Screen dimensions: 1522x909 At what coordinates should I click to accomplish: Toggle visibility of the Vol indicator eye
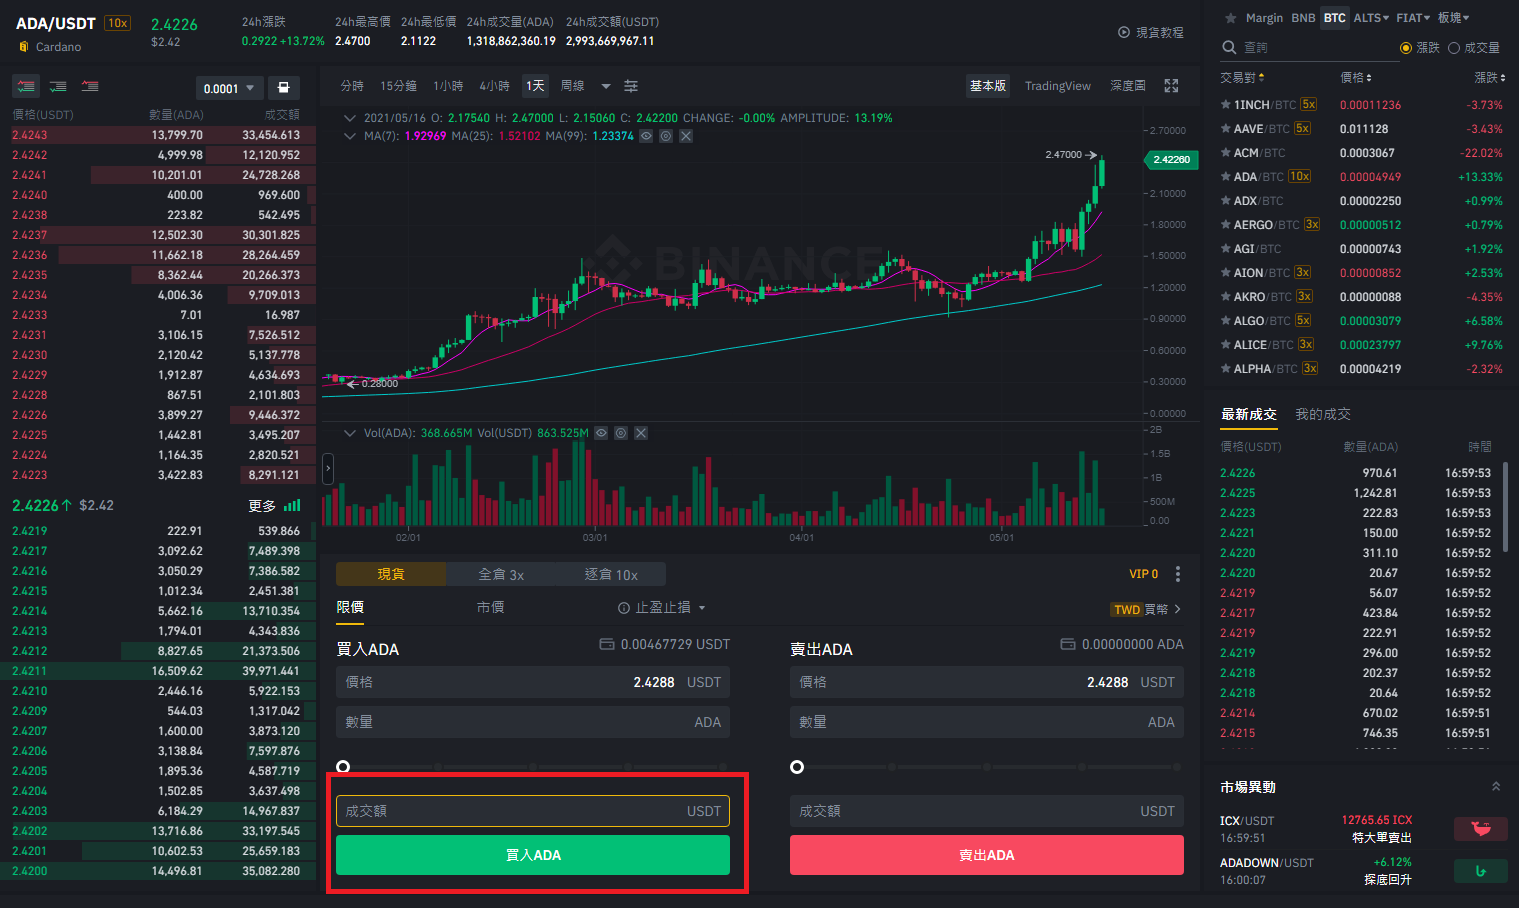[x=601, y=433]
